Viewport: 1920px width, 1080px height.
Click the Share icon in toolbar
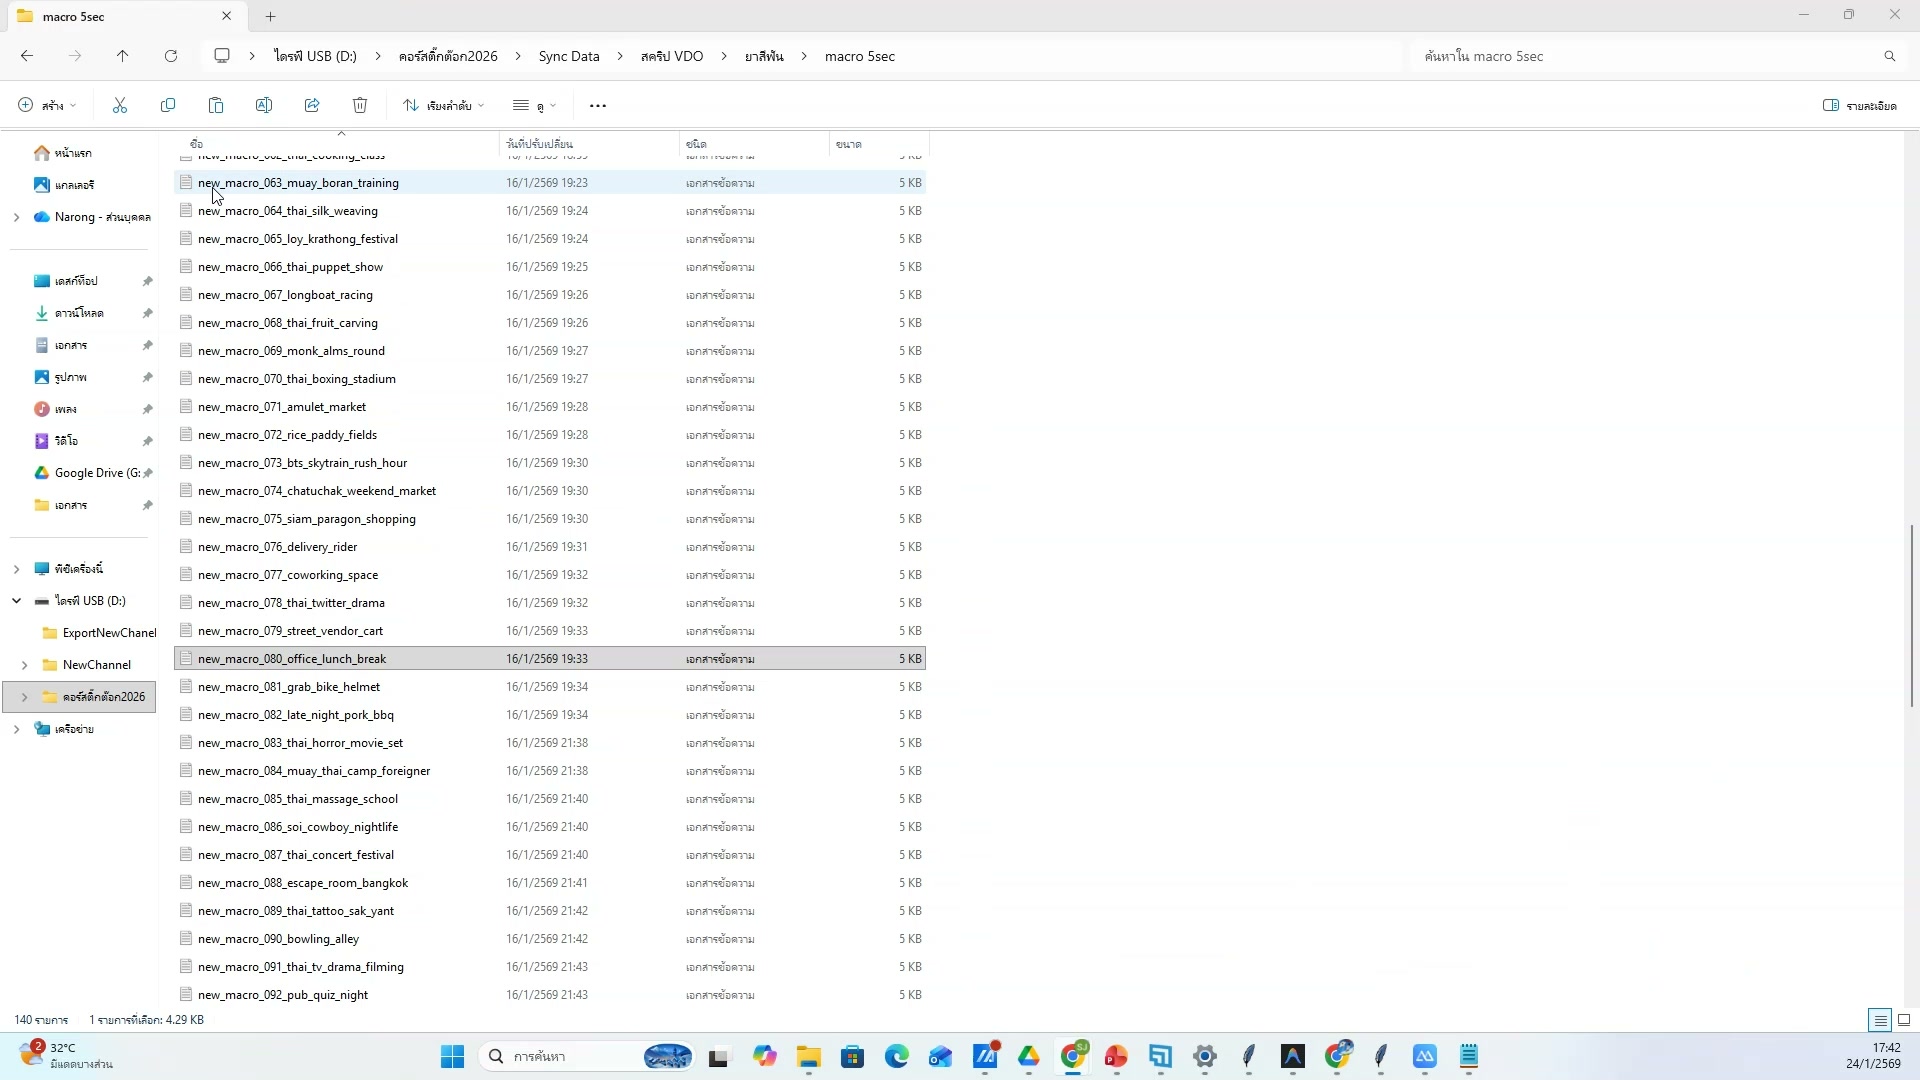point(312,105)
